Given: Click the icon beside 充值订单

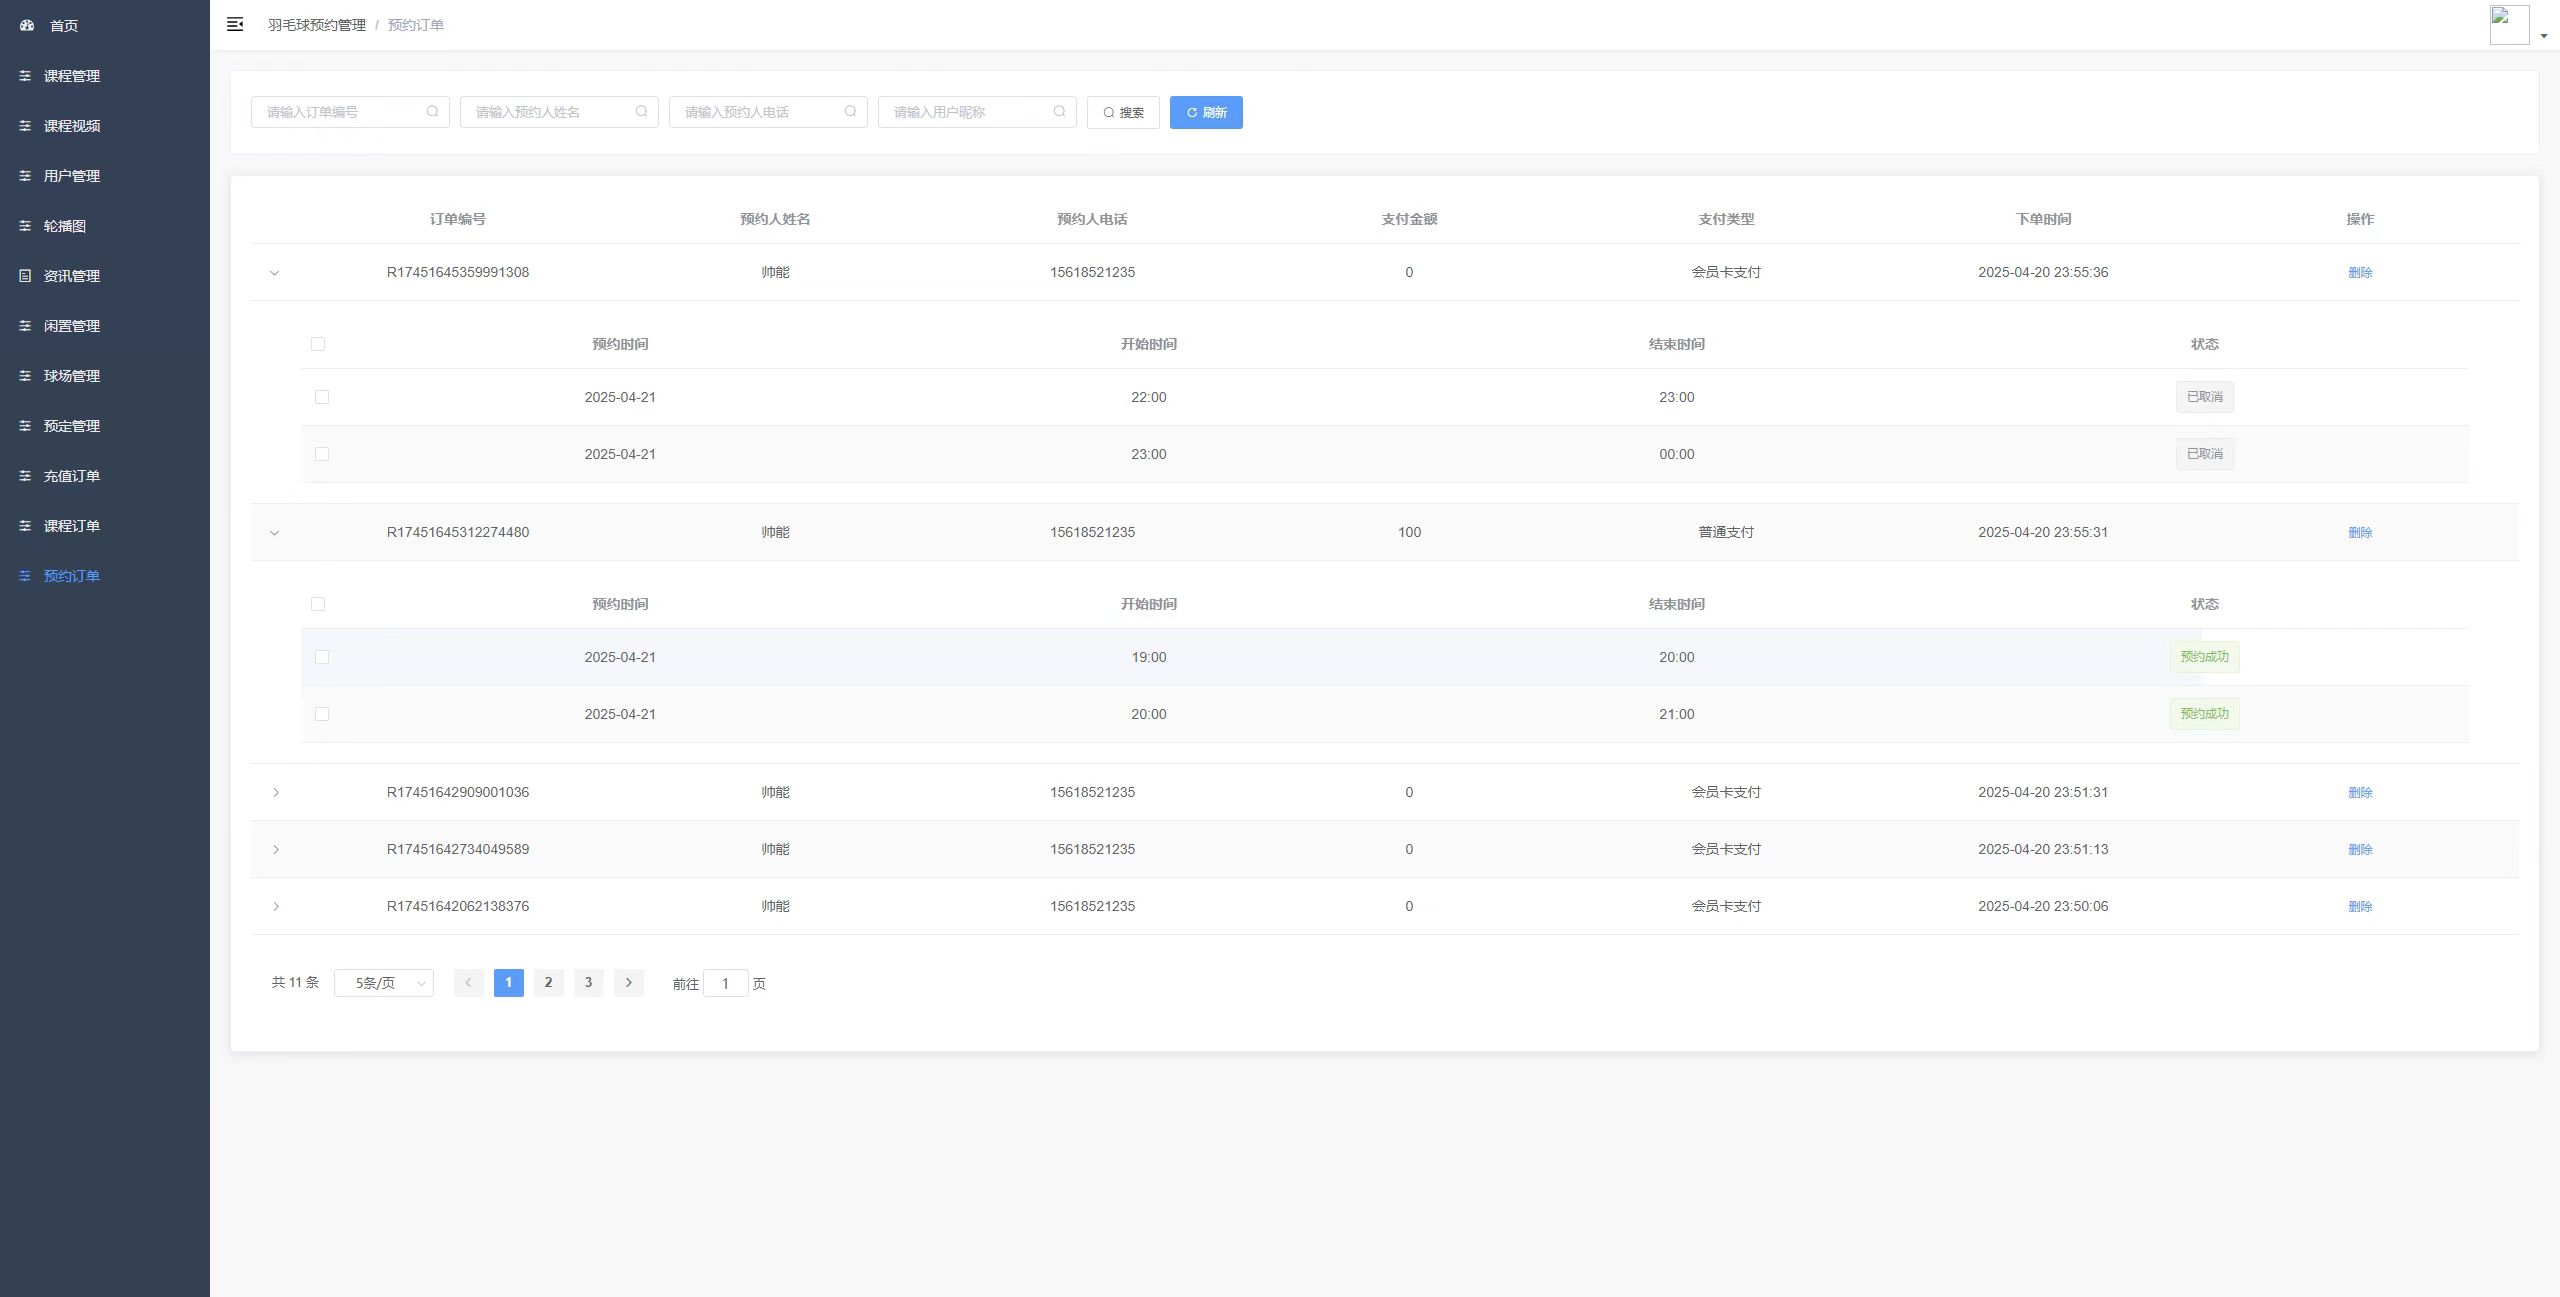Looking at the screenshot, I should click(x=25, y=475).
